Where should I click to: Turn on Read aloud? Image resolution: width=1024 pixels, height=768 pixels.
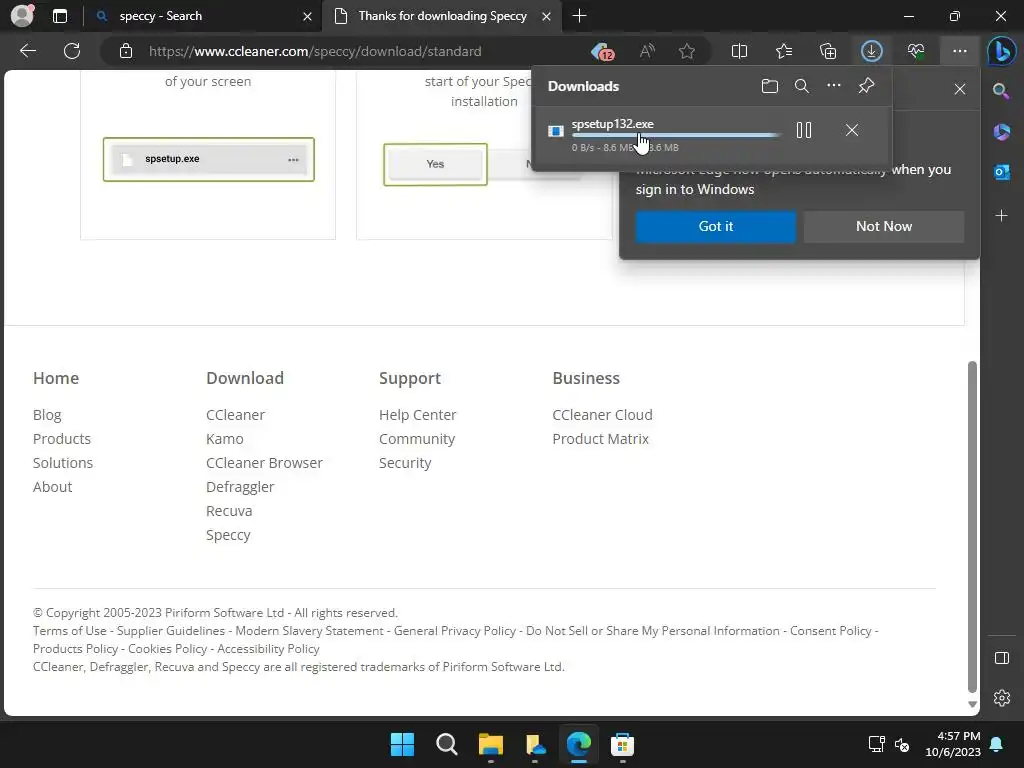pyautogui.click(x=647, y=51)
